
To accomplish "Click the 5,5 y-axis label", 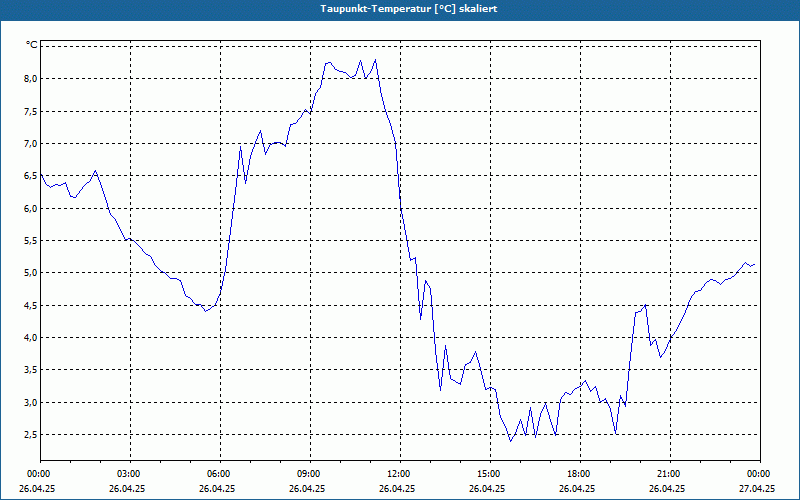I will 31,240.
